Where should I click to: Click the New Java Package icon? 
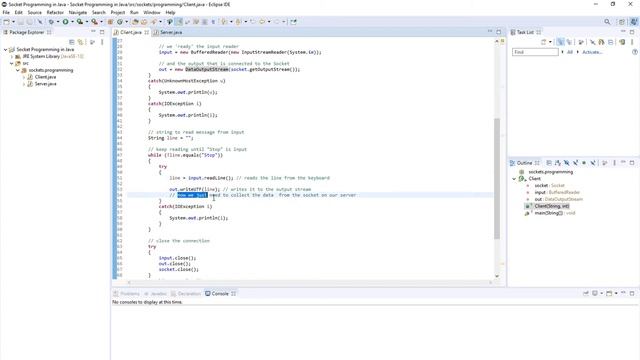point(111,22)
